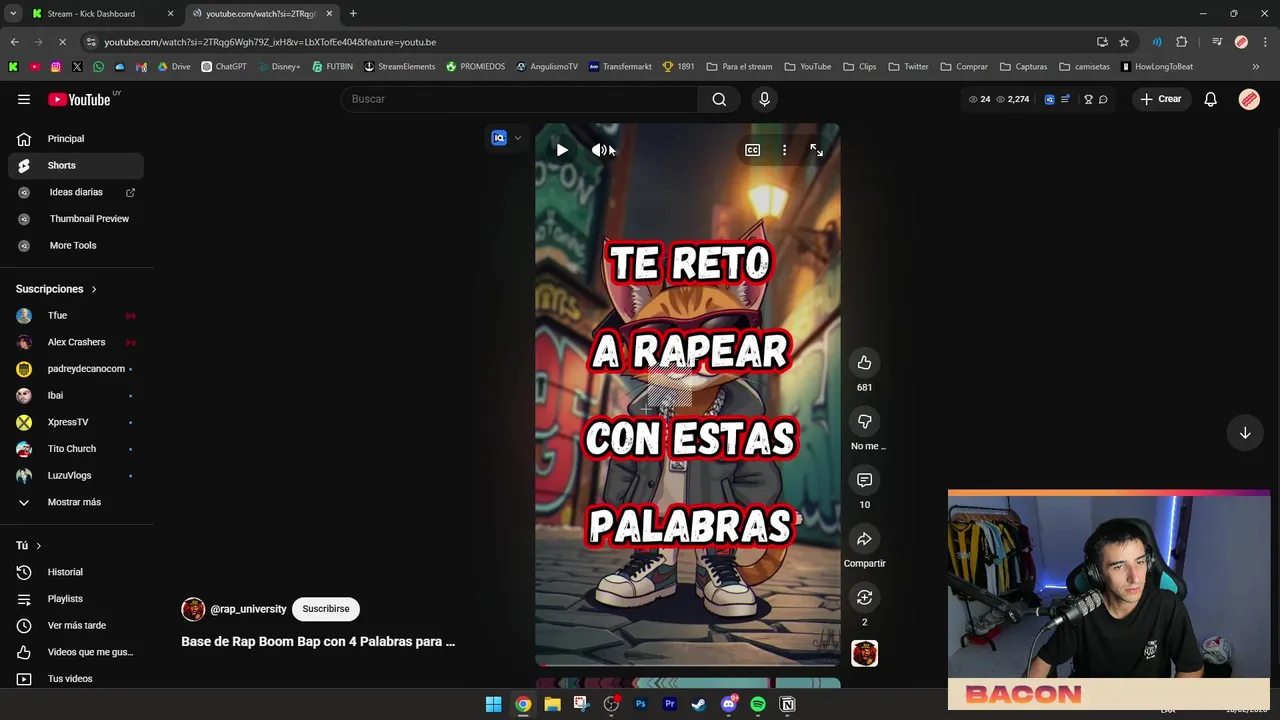Click the search magnifier button
Viewport: 1280px width, 720px height.
pos(719,99)
